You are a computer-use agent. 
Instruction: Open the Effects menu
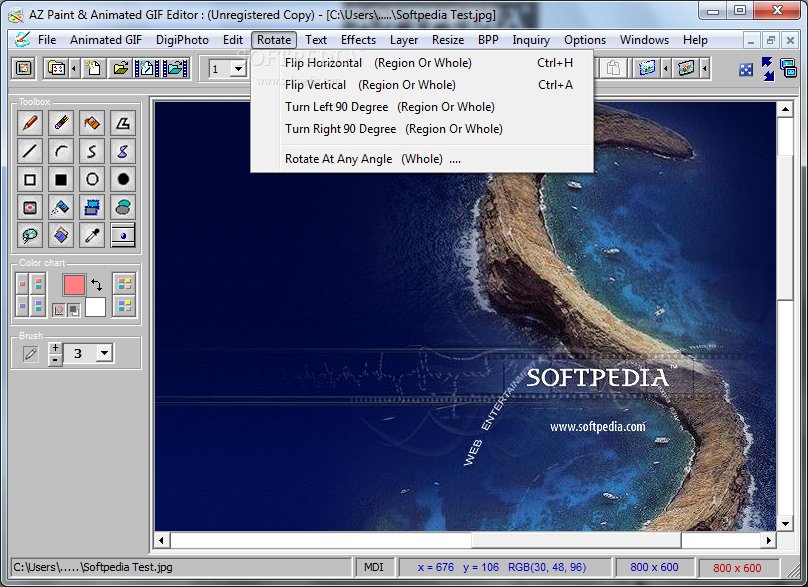click(x=358, y=40)
